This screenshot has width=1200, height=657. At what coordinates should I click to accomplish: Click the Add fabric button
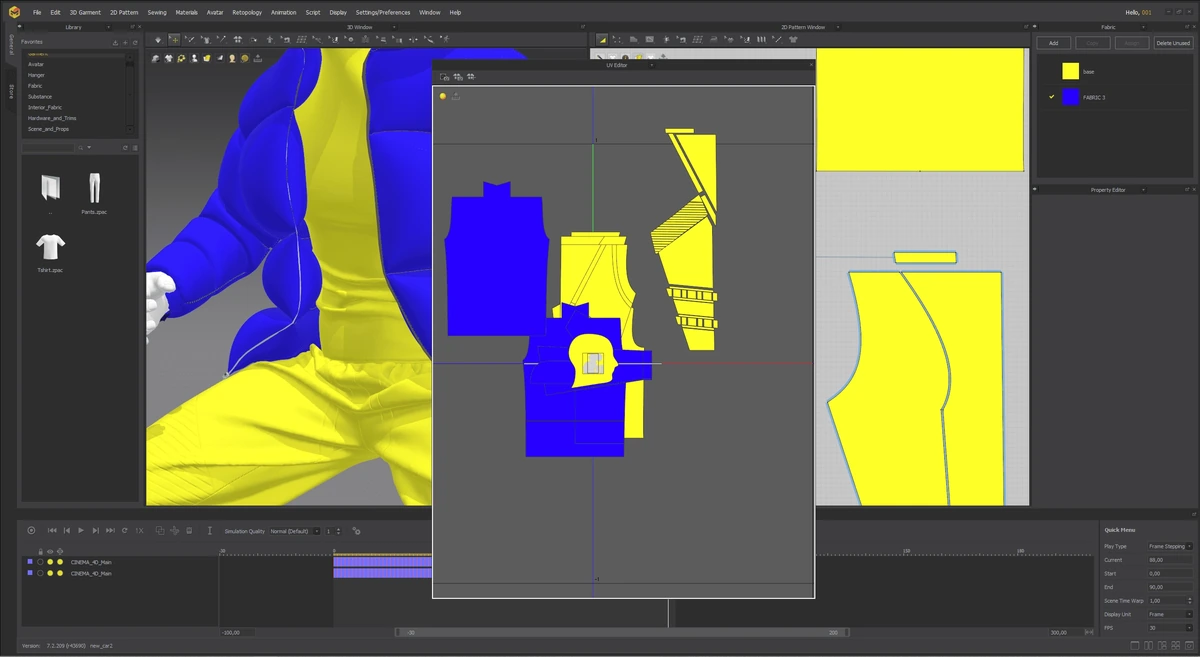point(1053,43)
